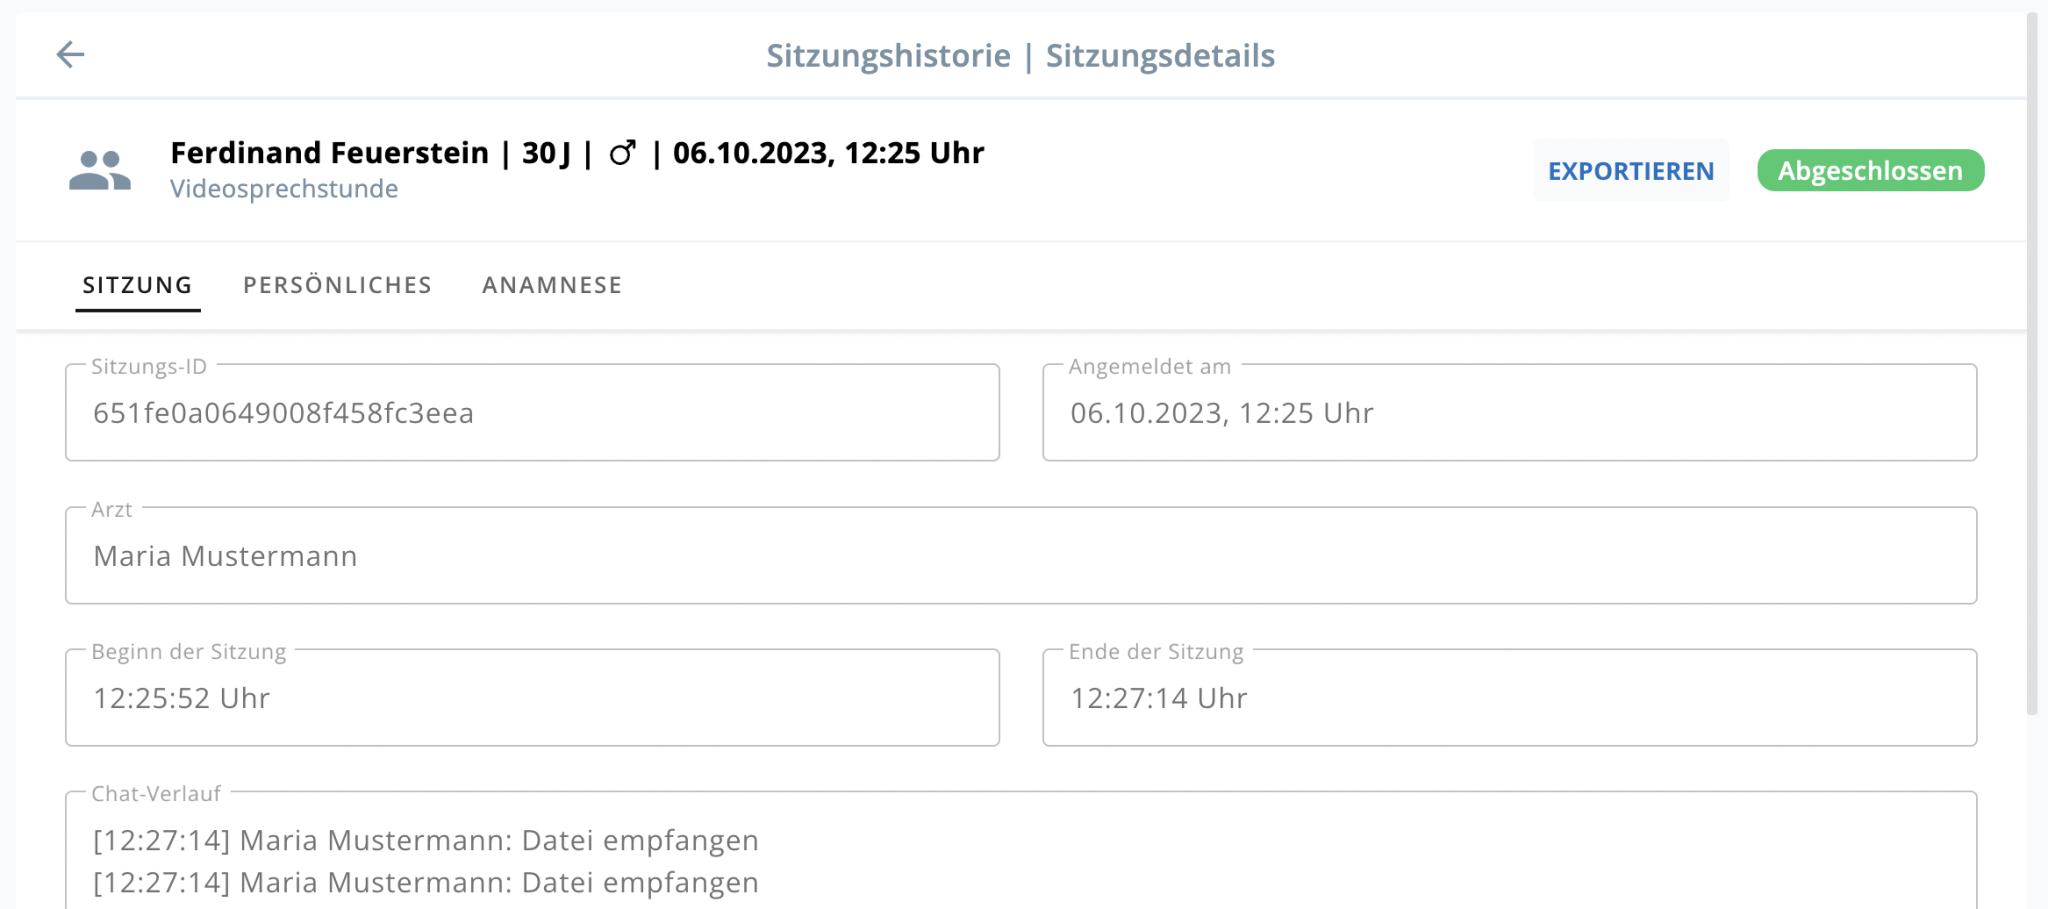Viewport: 2048px width, 909px height.
Task: Open the ANAMNESE tab
Action: (x=551, y=285)
